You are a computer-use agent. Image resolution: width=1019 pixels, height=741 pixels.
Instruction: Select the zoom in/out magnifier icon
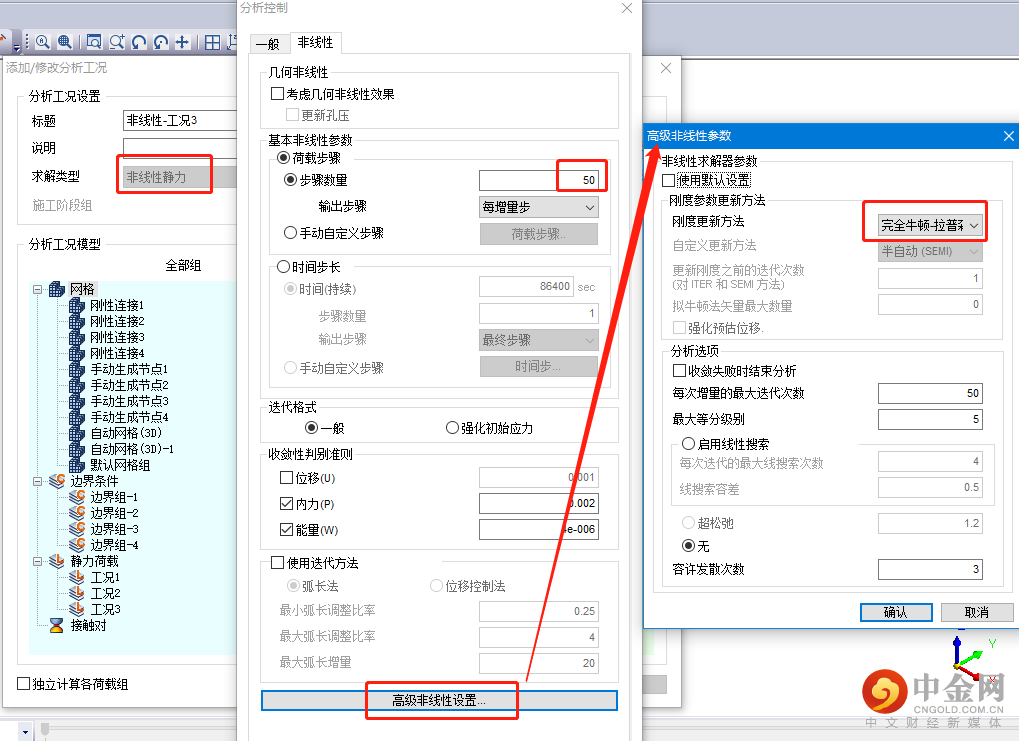pos(116,42)
